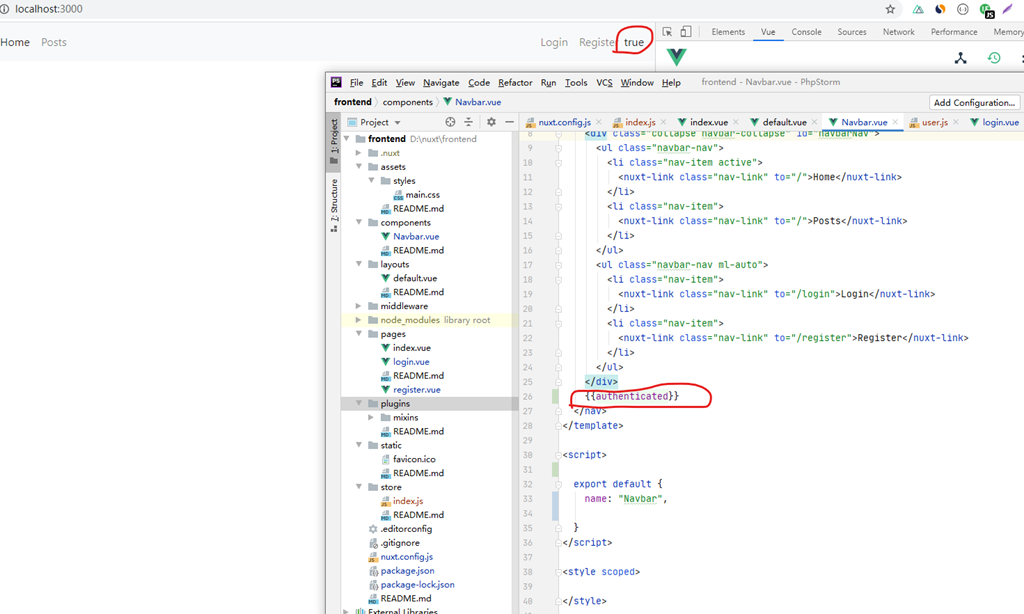Click the Login link in page navbar
This screenshot has width=1024, height=614.
pos(554,42)
